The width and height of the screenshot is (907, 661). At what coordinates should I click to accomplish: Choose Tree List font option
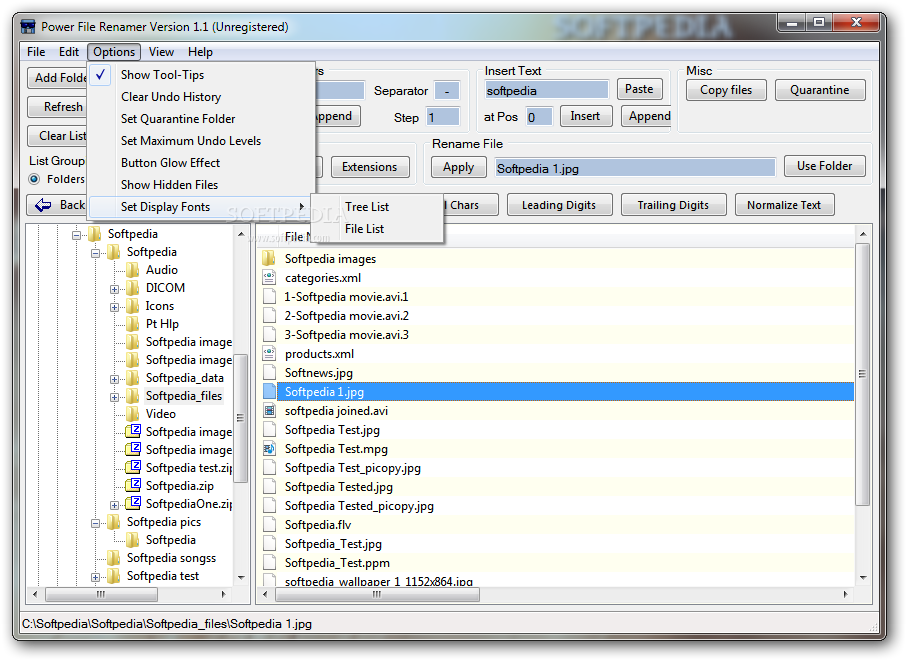377,206
